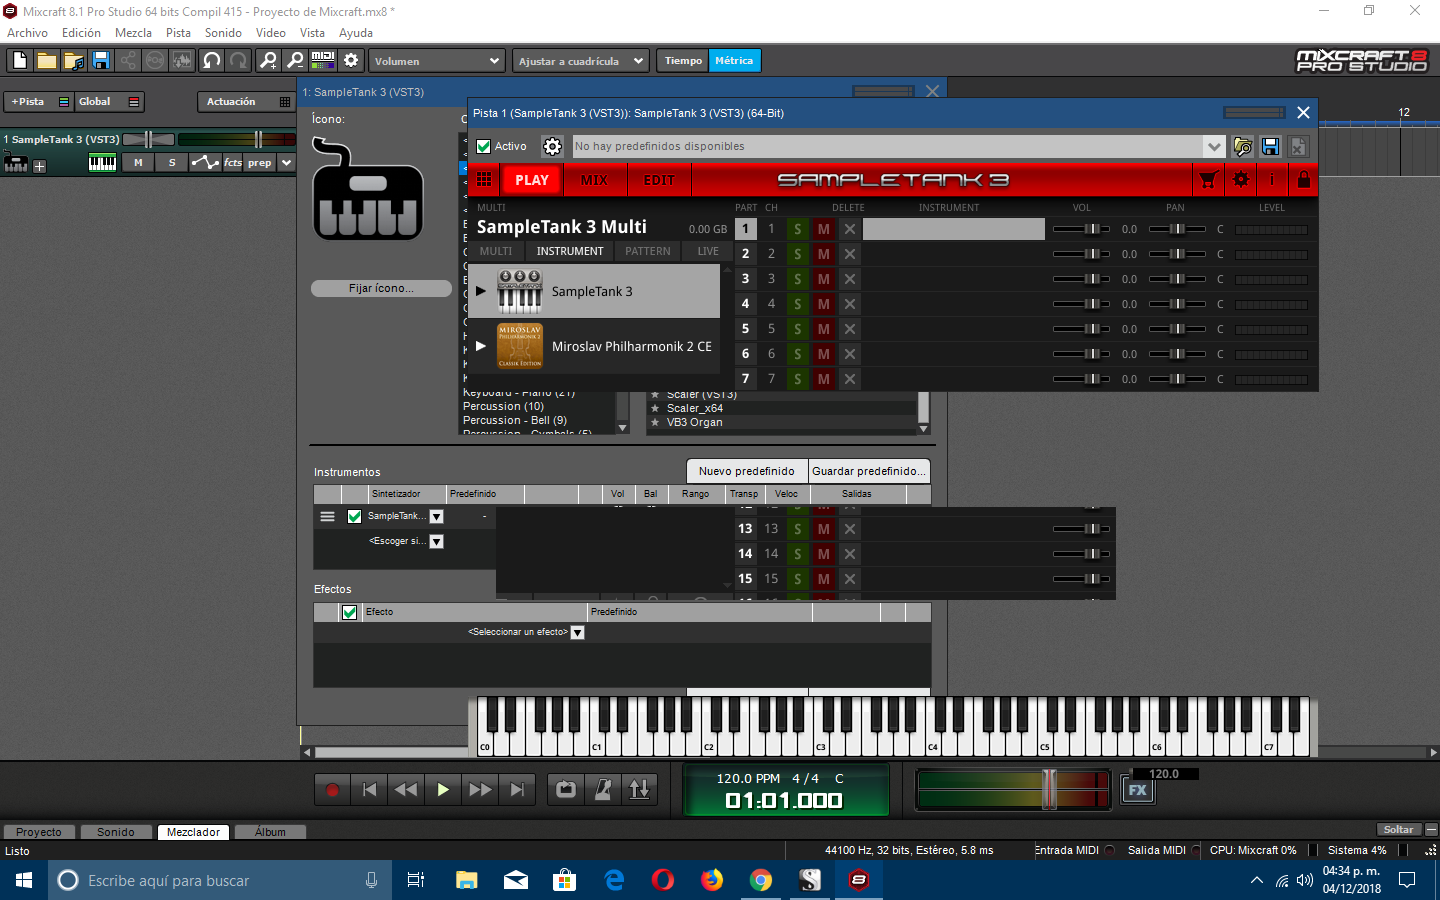Open plugin settings gear next to Activo
The width and height of the screenshot is (1440, 900).
tap(552, 146)
